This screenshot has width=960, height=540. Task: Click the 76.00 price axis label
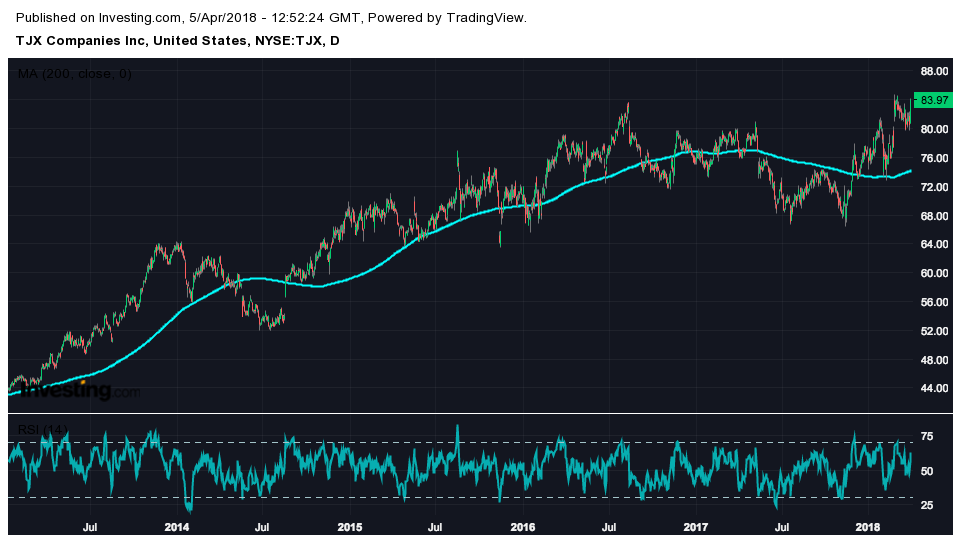[x=934, y=158]
